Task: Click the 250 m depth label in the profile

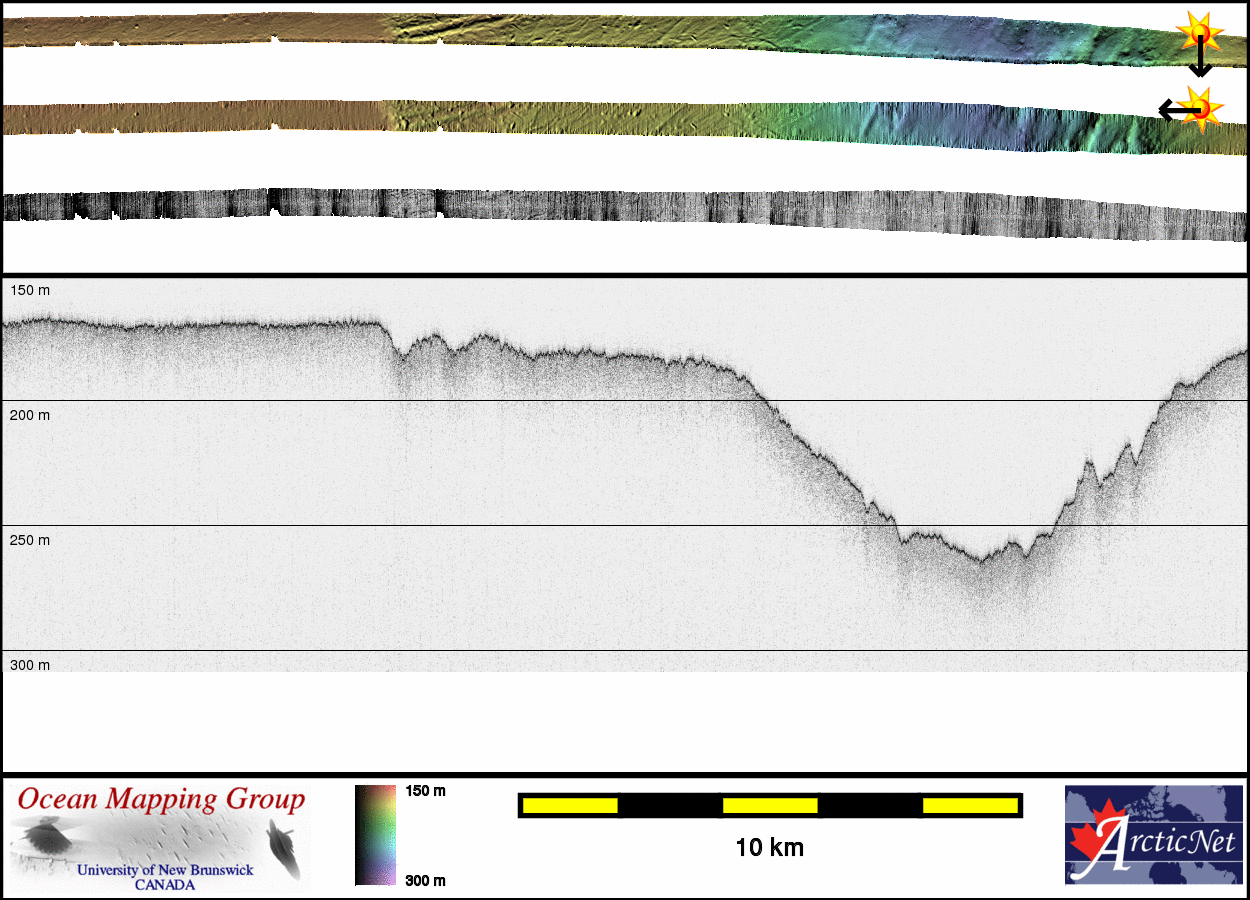Action: 29,540
